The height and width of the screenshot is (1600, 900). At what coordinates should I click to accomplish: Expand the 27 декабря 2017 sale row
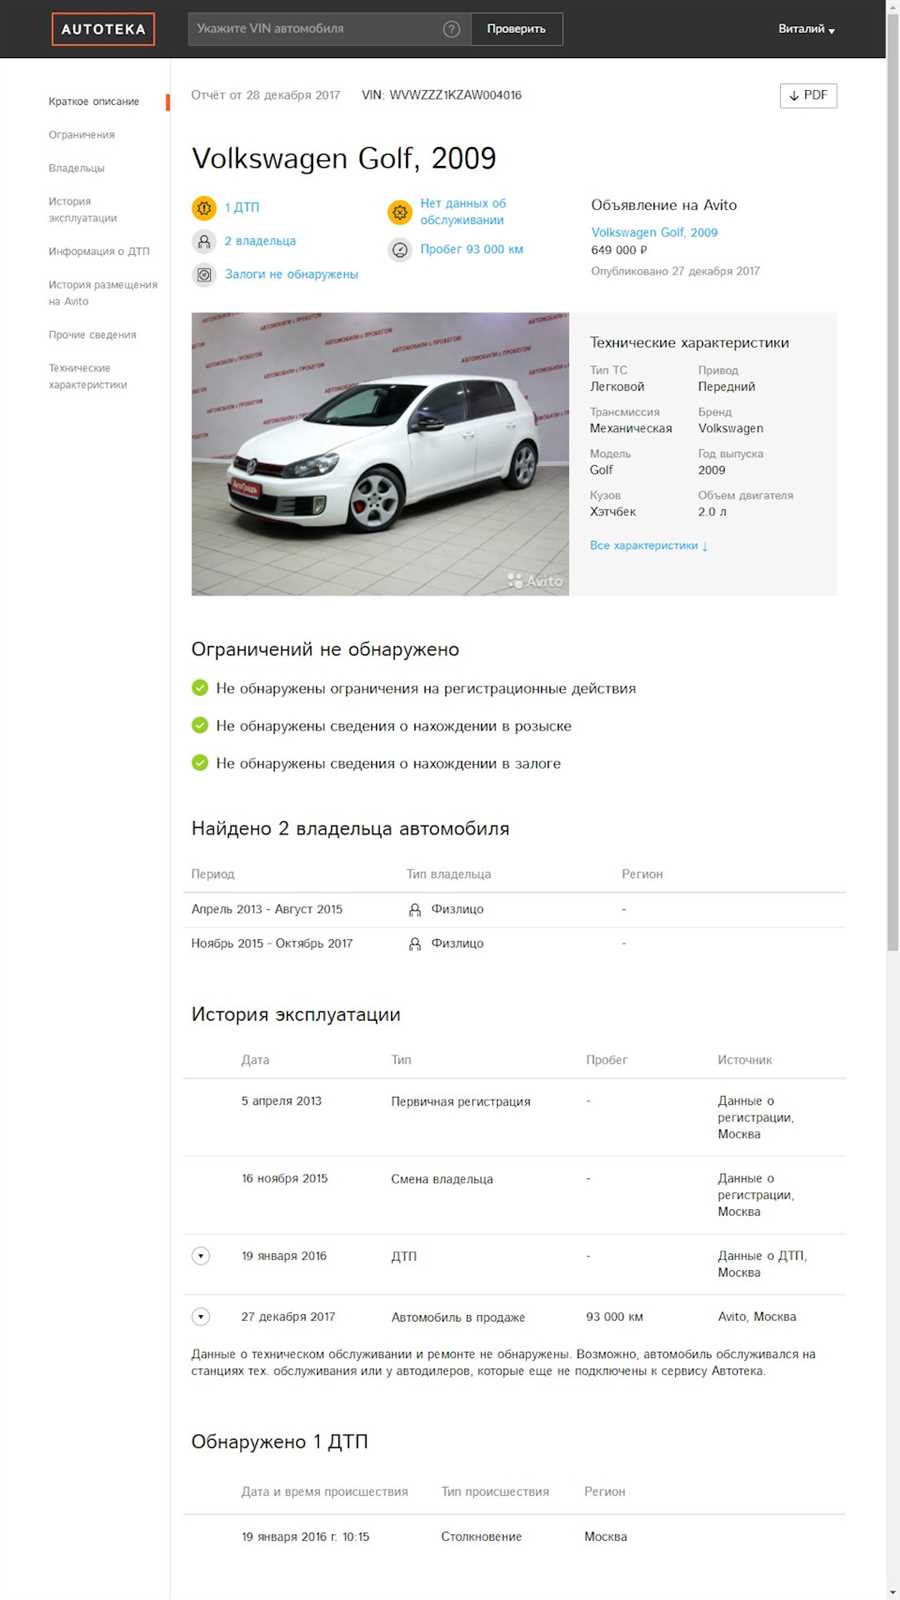point(201,1317)
